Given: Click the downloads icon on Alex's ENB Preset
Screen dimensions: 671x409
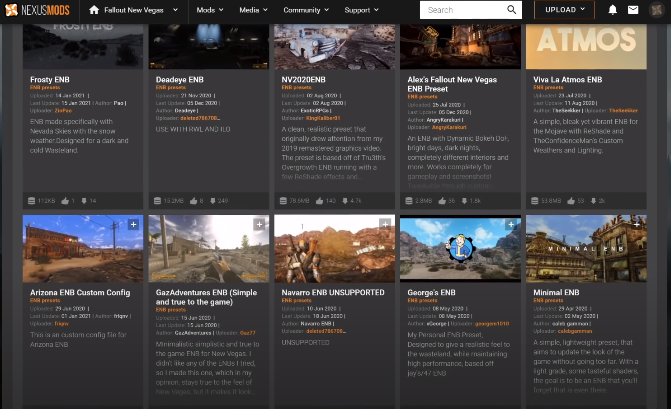Looking at the screenshot, I should tap(464, 201).
